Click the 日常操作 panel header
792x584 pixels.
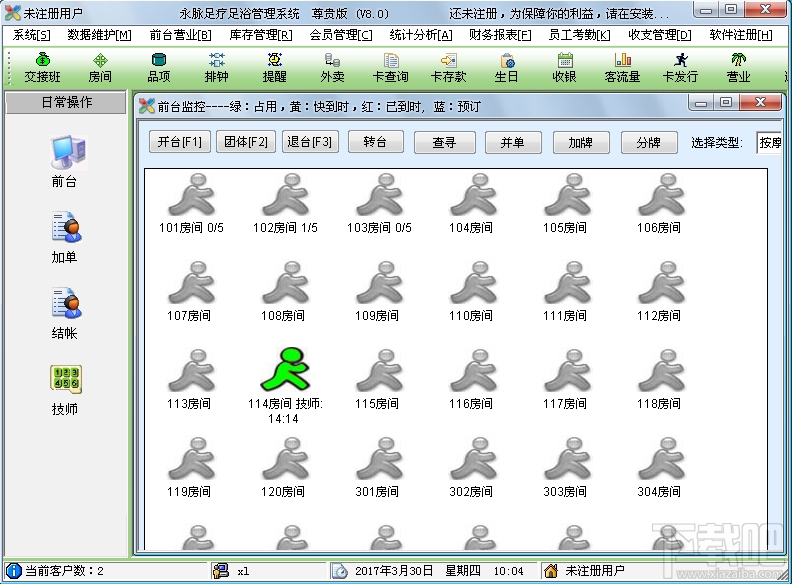coord(66,103)
